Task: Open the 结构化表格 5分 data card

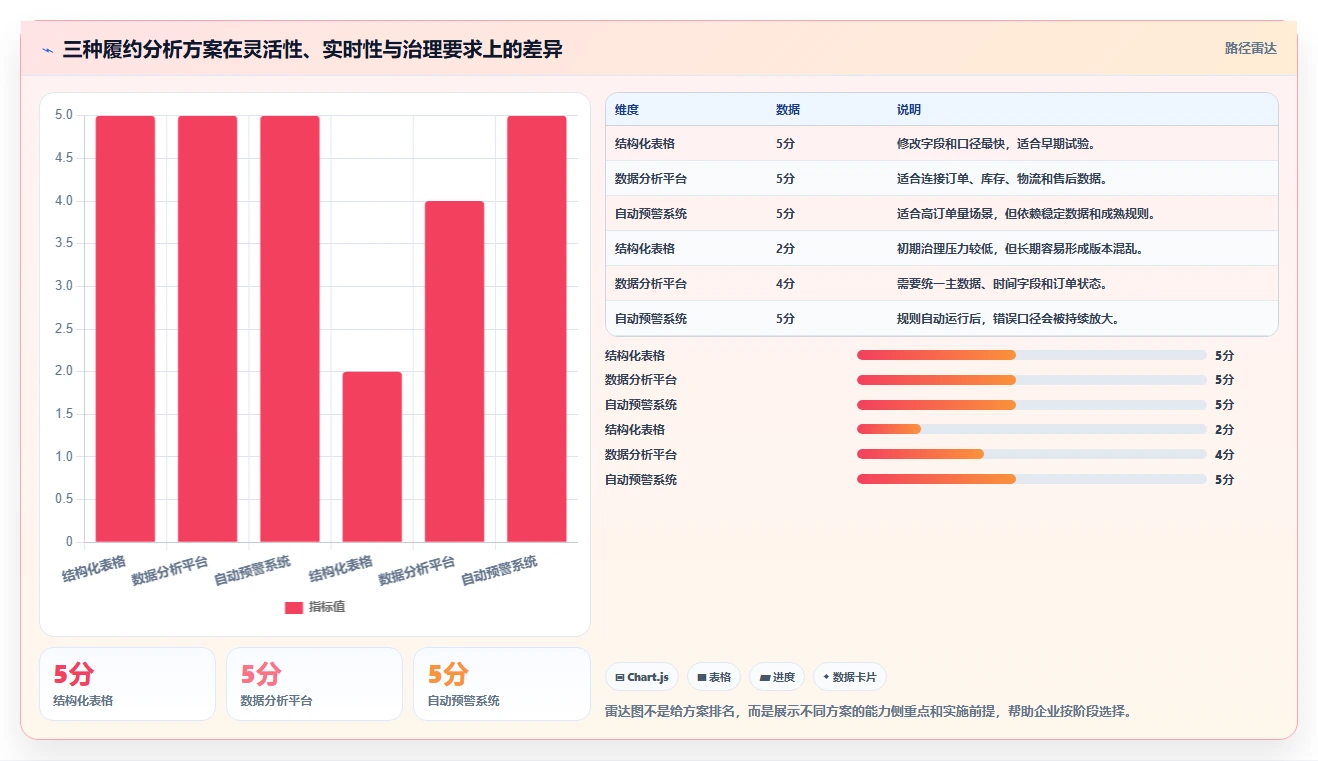Action: click(x=127, y=684)
